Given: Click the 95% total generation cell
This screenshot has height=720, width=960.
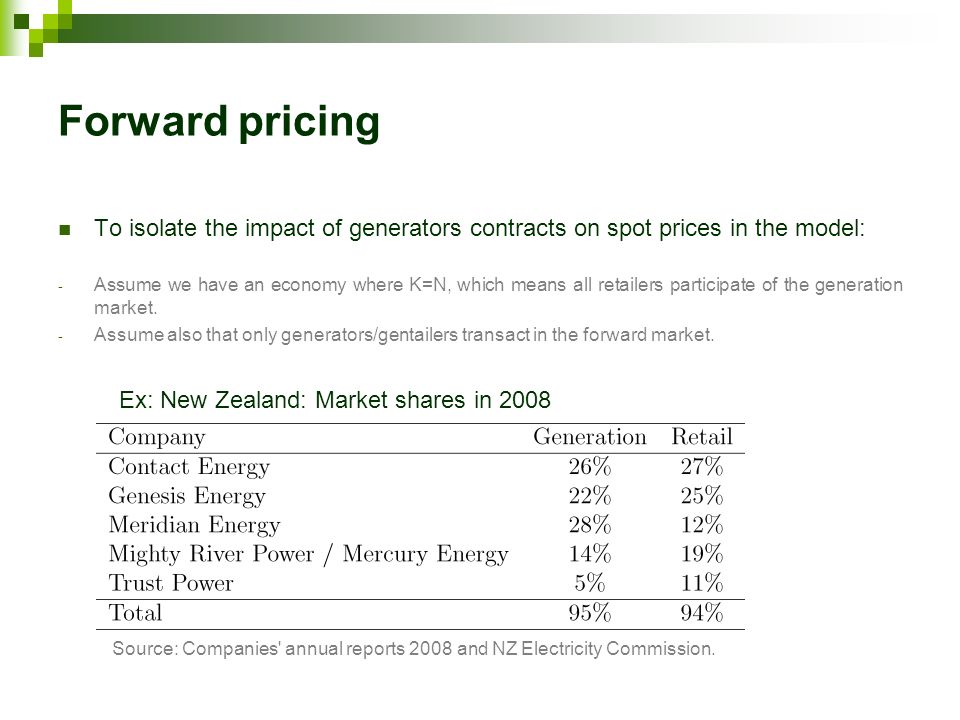Looking at the screenshot, I should click(590, 613).
